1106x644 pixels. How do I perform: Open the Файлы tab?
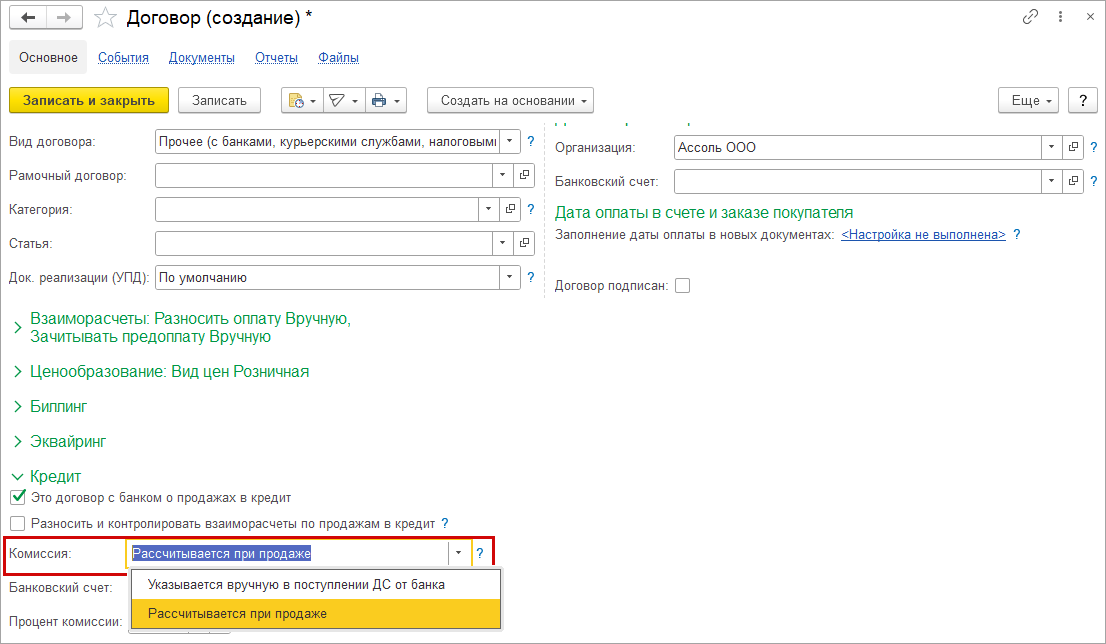point(339,58)
